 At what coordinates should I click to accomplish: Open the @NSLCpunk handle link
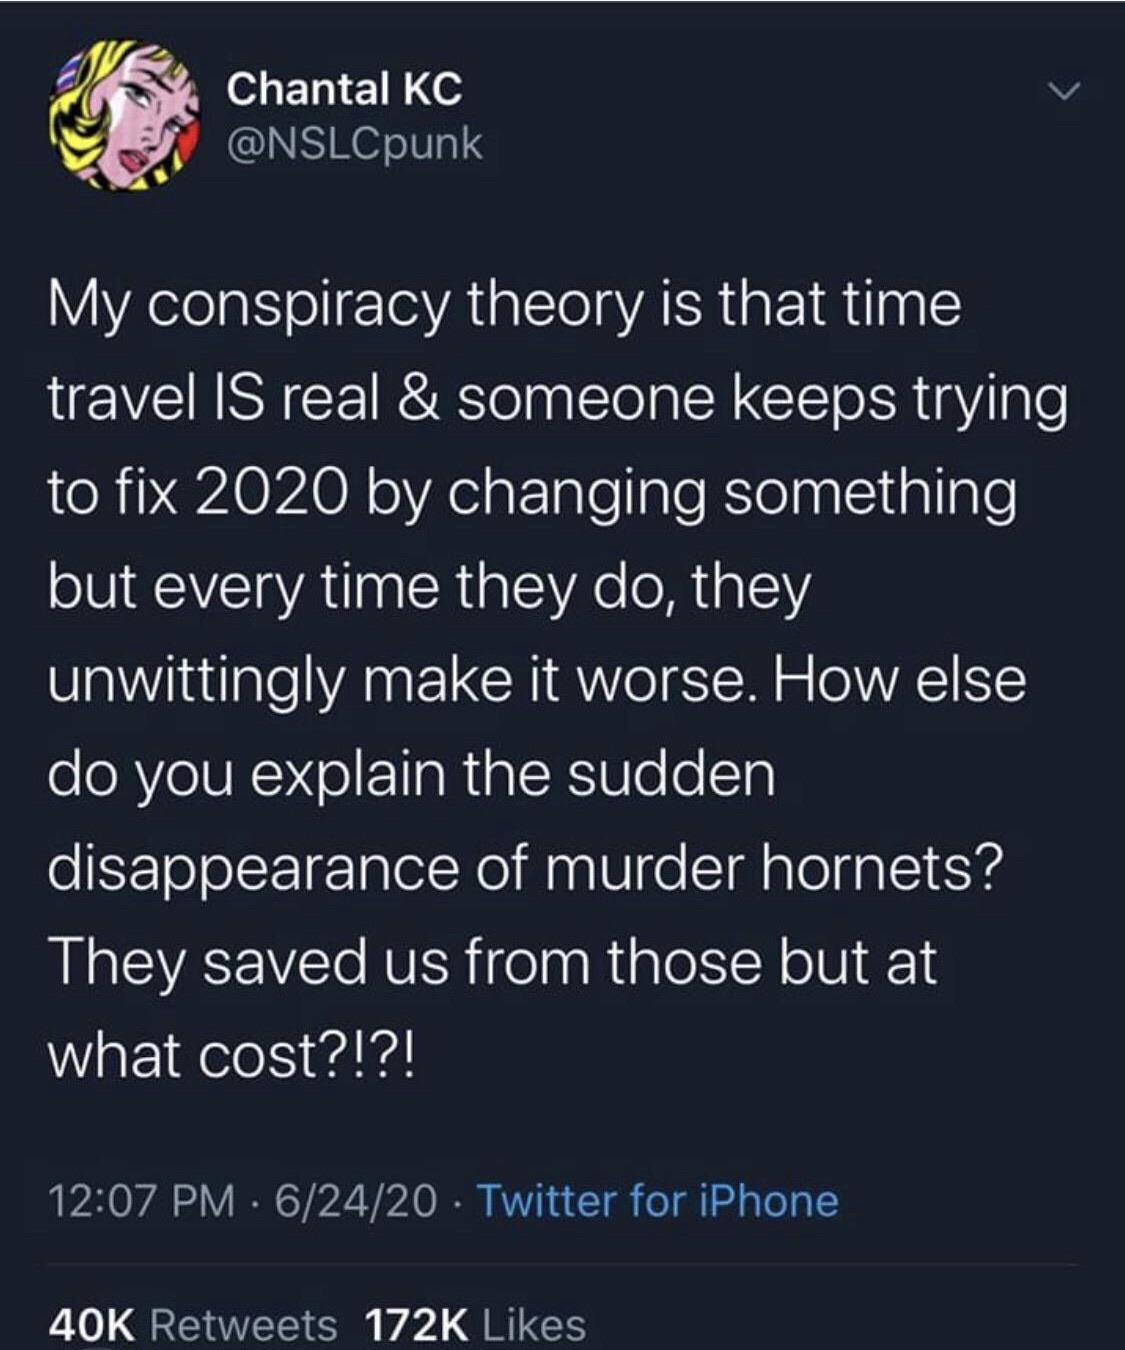[354, 145]
